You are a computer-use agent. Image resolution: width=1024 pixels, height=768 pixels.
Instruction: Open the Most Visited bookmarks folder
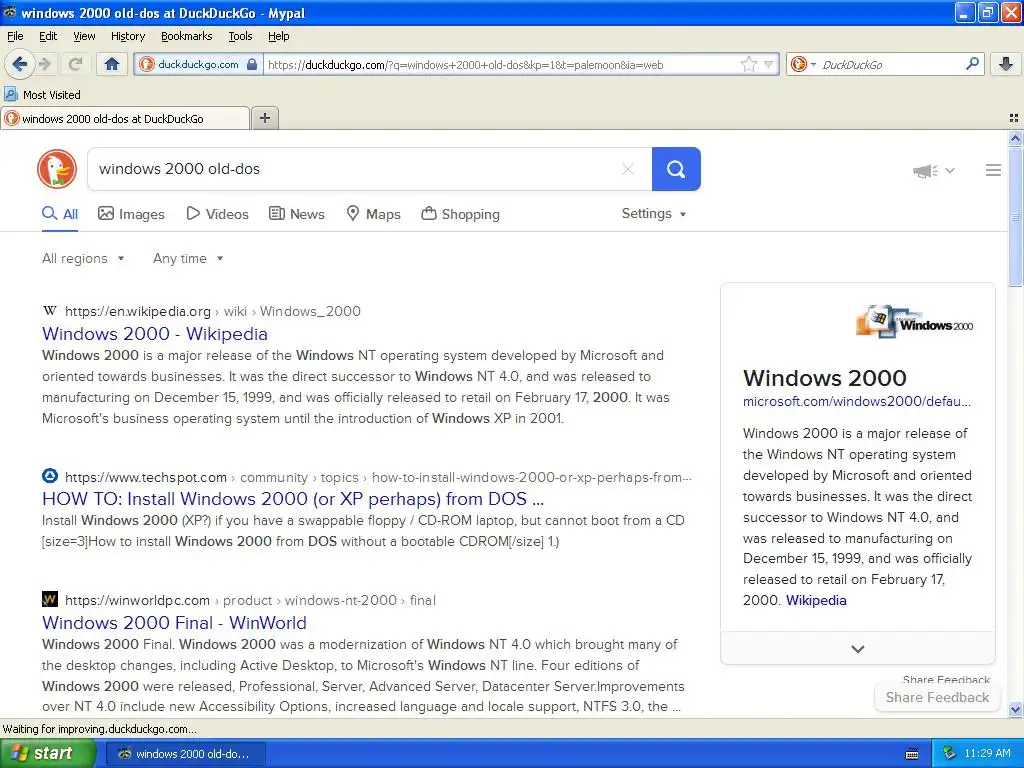[x=43, y=95]
